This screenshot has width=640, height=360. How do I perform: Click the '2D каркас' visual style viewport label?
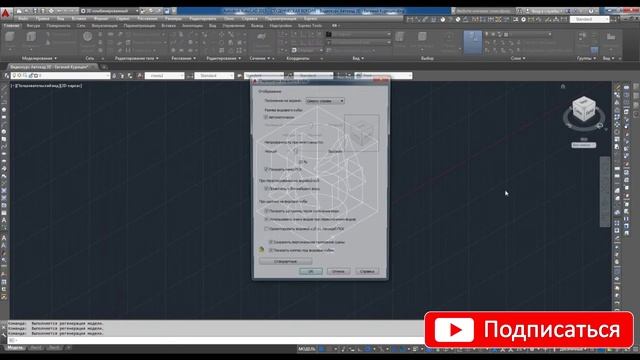[x=71, y=86]
